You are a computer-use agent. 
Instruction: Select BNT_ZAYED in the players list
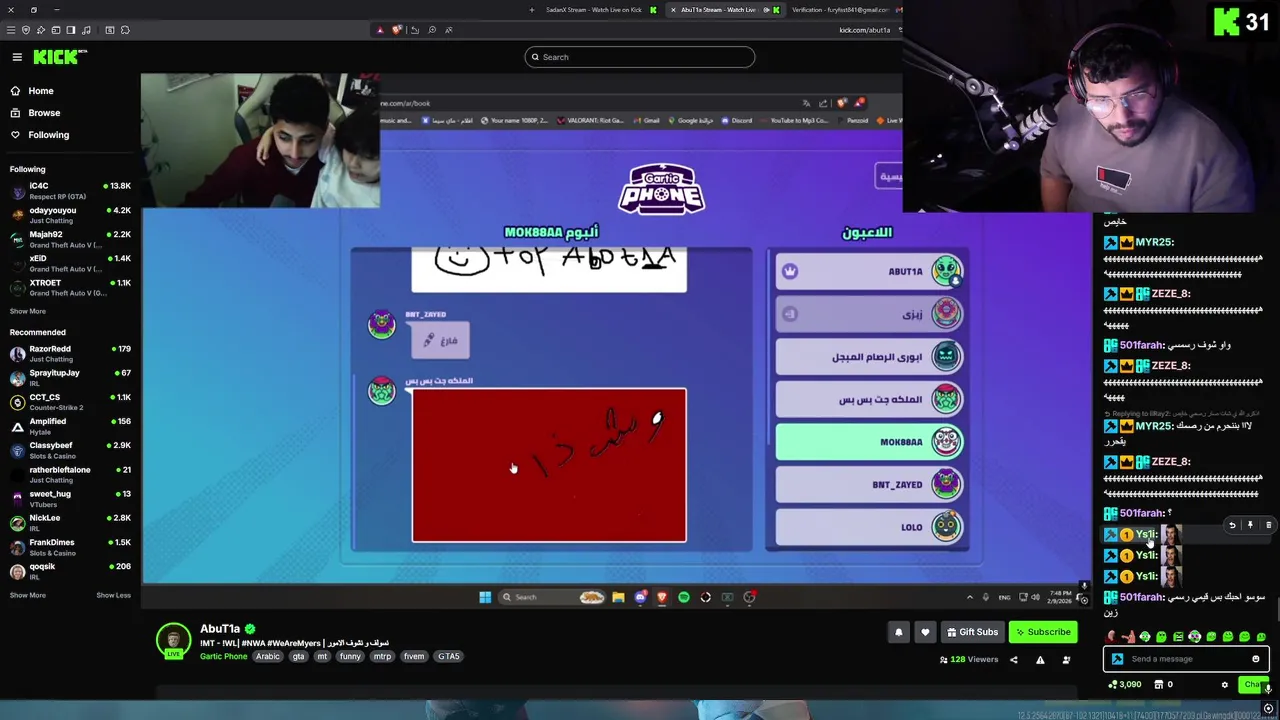point(869,485)
